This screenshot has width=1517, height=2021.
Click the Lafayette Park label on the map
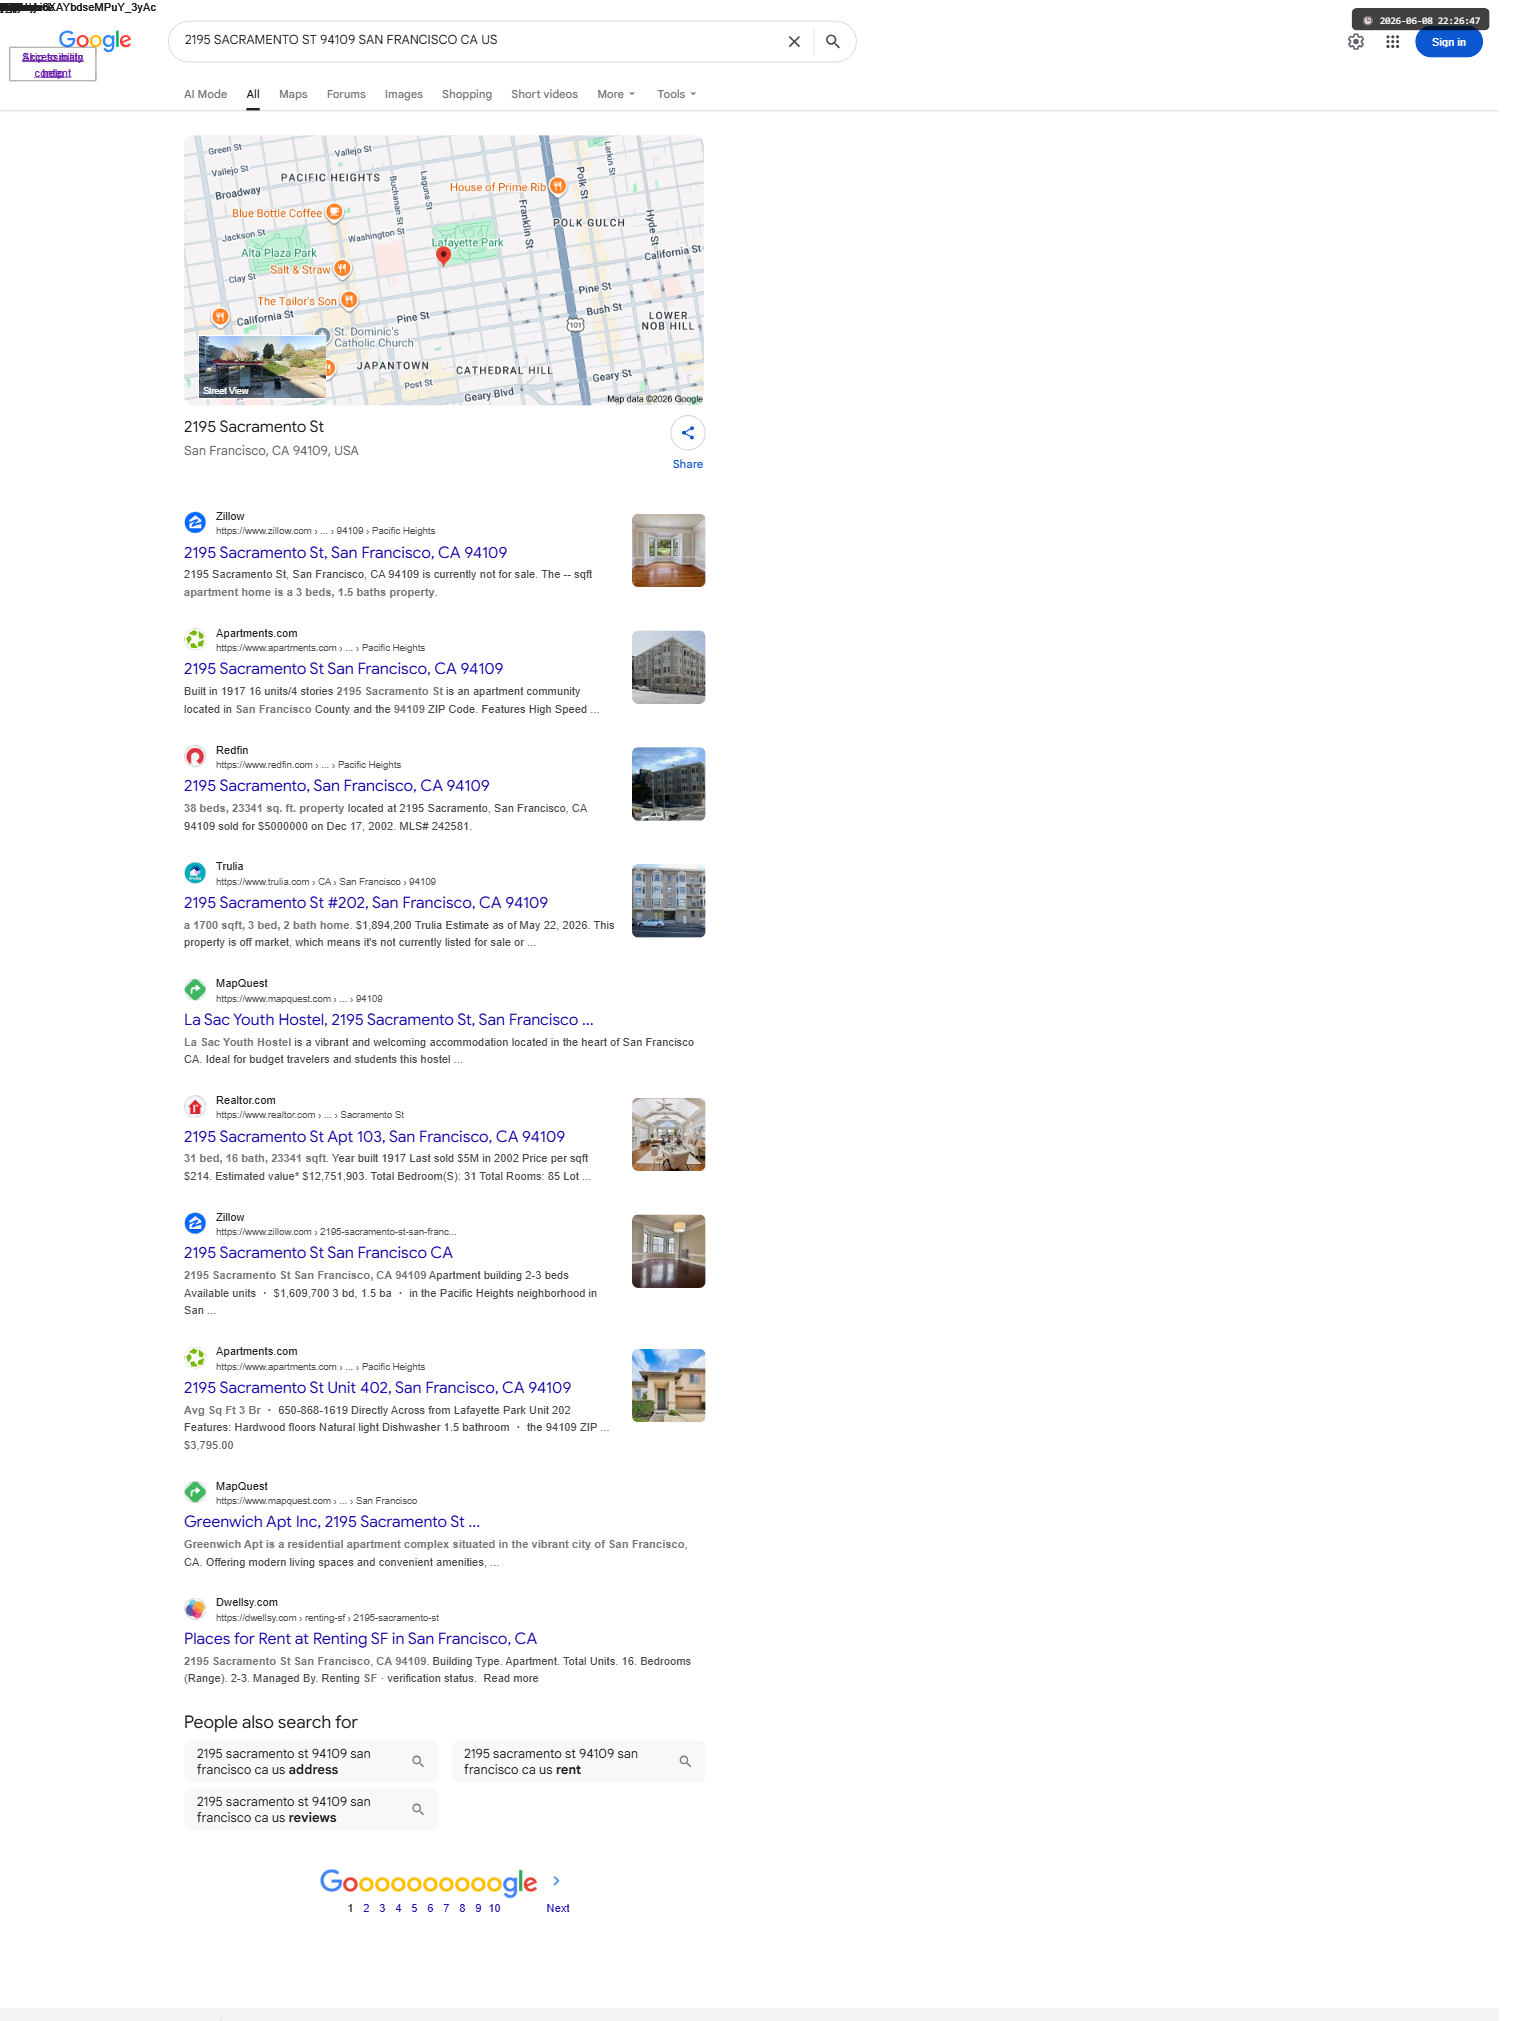tap(467, 242)
